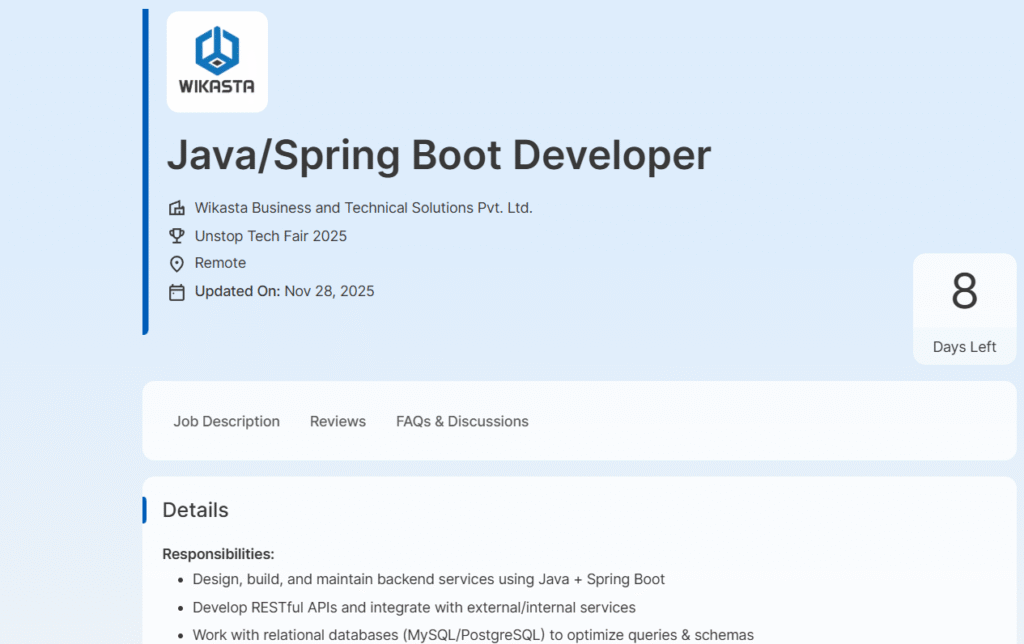Click the trophy icon beside Unstop Tech Fair
This screenshot has width=1024, height=644.
177,236
